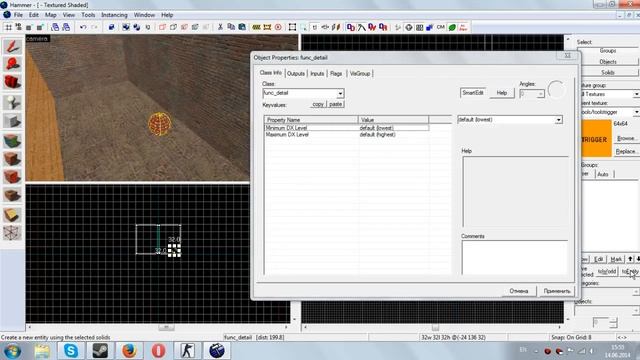
Task: Toggle radius culling red circle button
Action: click(278, 27)
